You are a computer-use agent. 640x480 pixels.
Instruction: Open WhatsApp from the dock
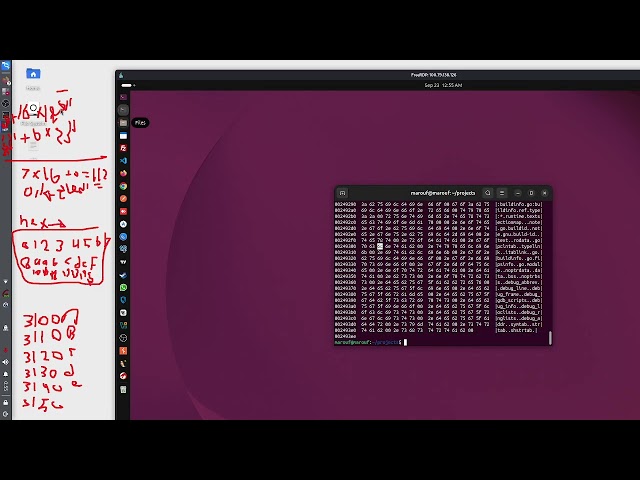pos(123,287)
